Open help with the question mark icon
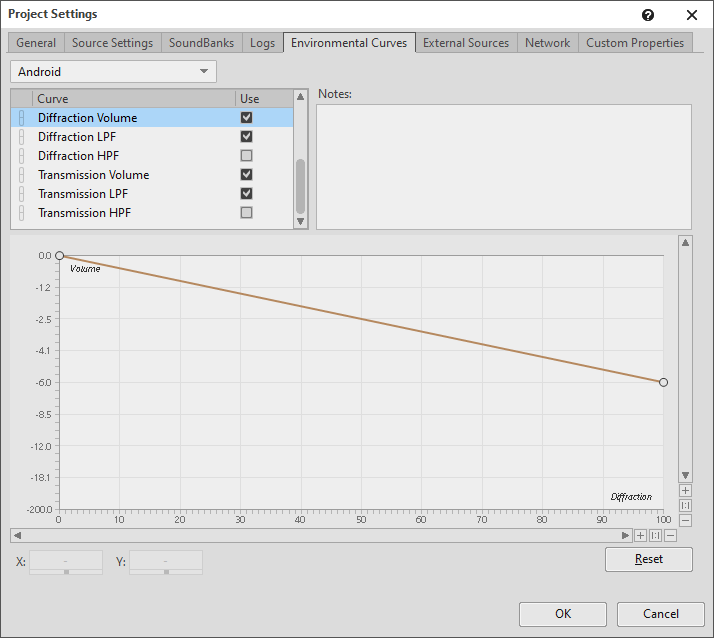This screenshot has height=638, width=714. coord(648,15)
